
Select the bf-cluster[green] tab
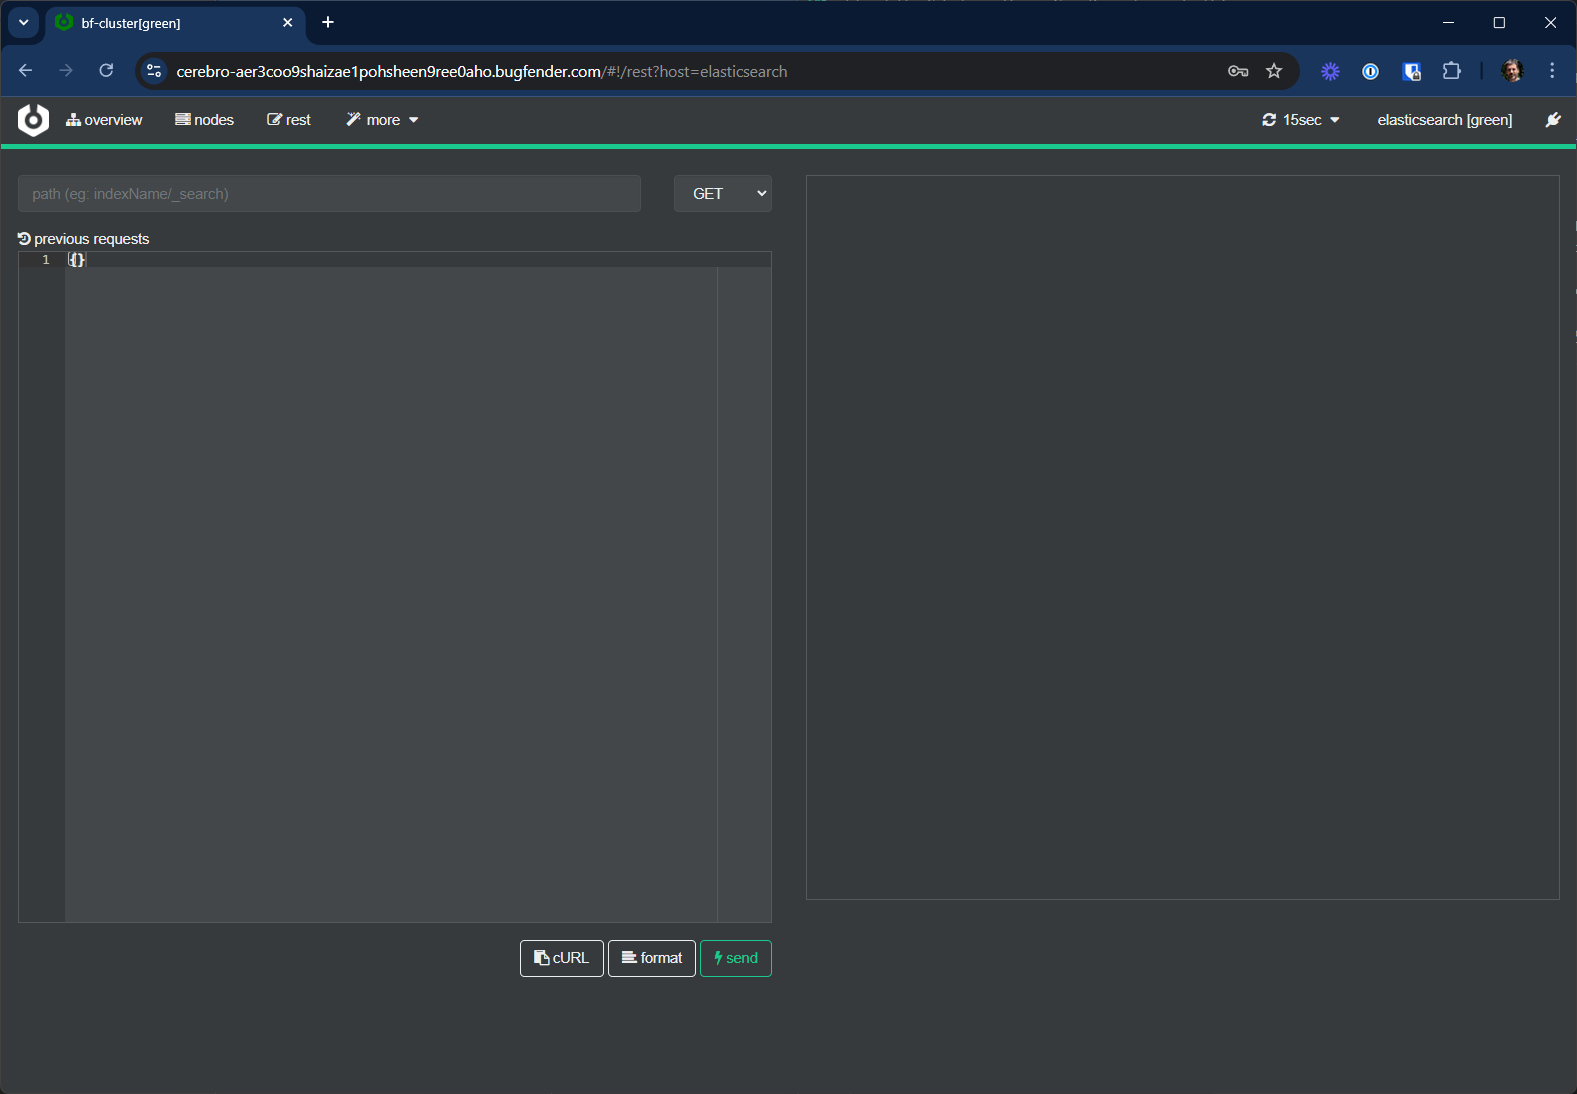[x=176, y=23]
